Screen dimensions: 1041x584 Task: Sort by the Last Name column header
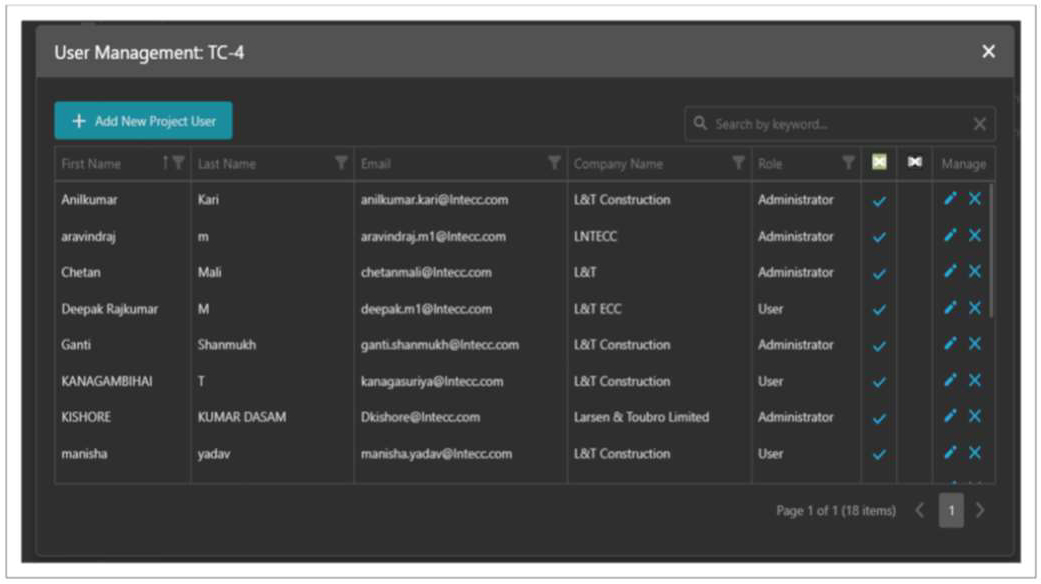coord(227,164)
